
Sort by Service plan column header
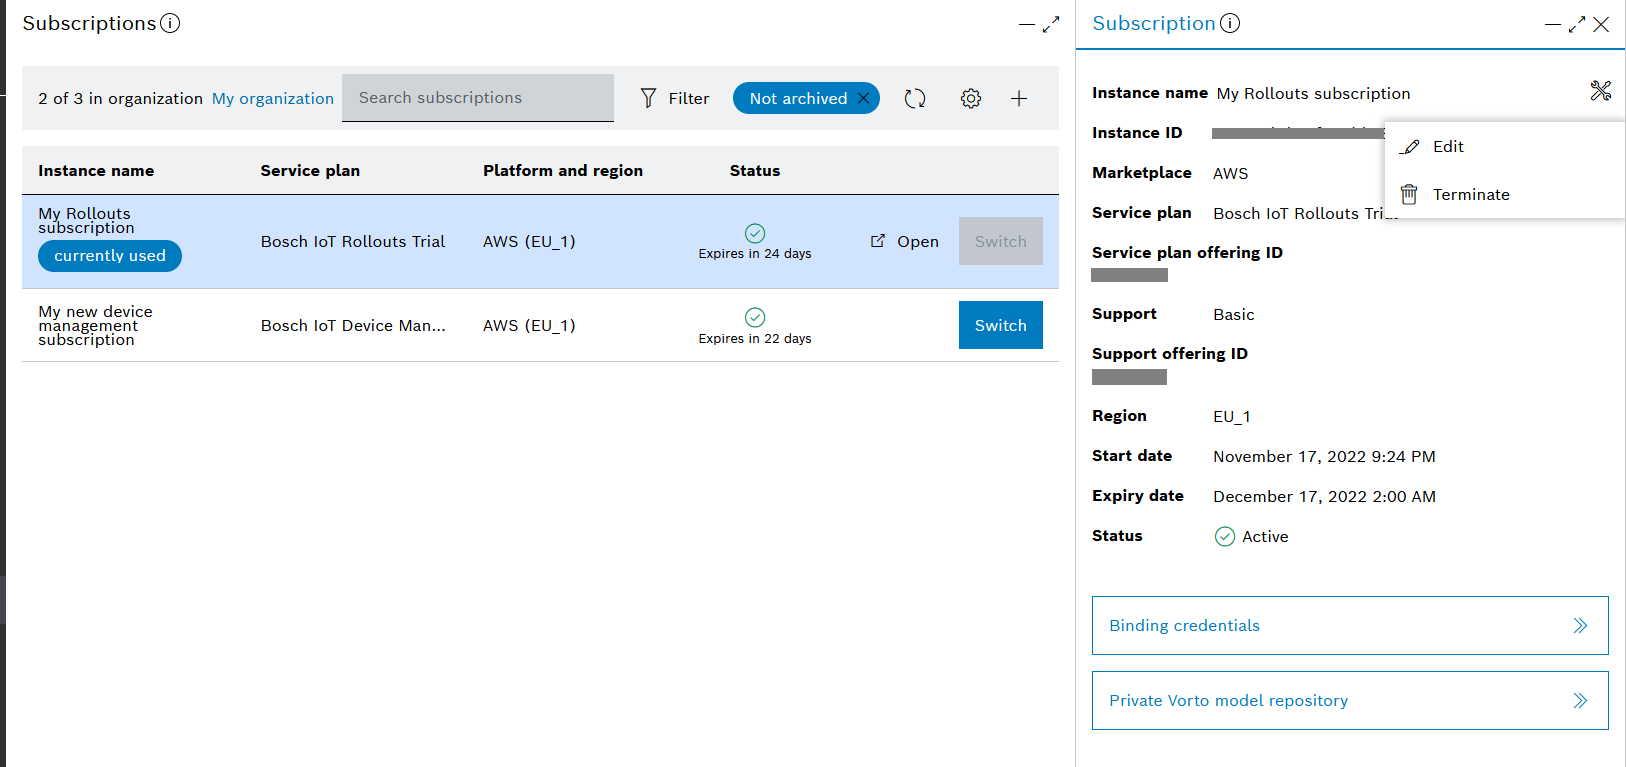pos(310,170)
